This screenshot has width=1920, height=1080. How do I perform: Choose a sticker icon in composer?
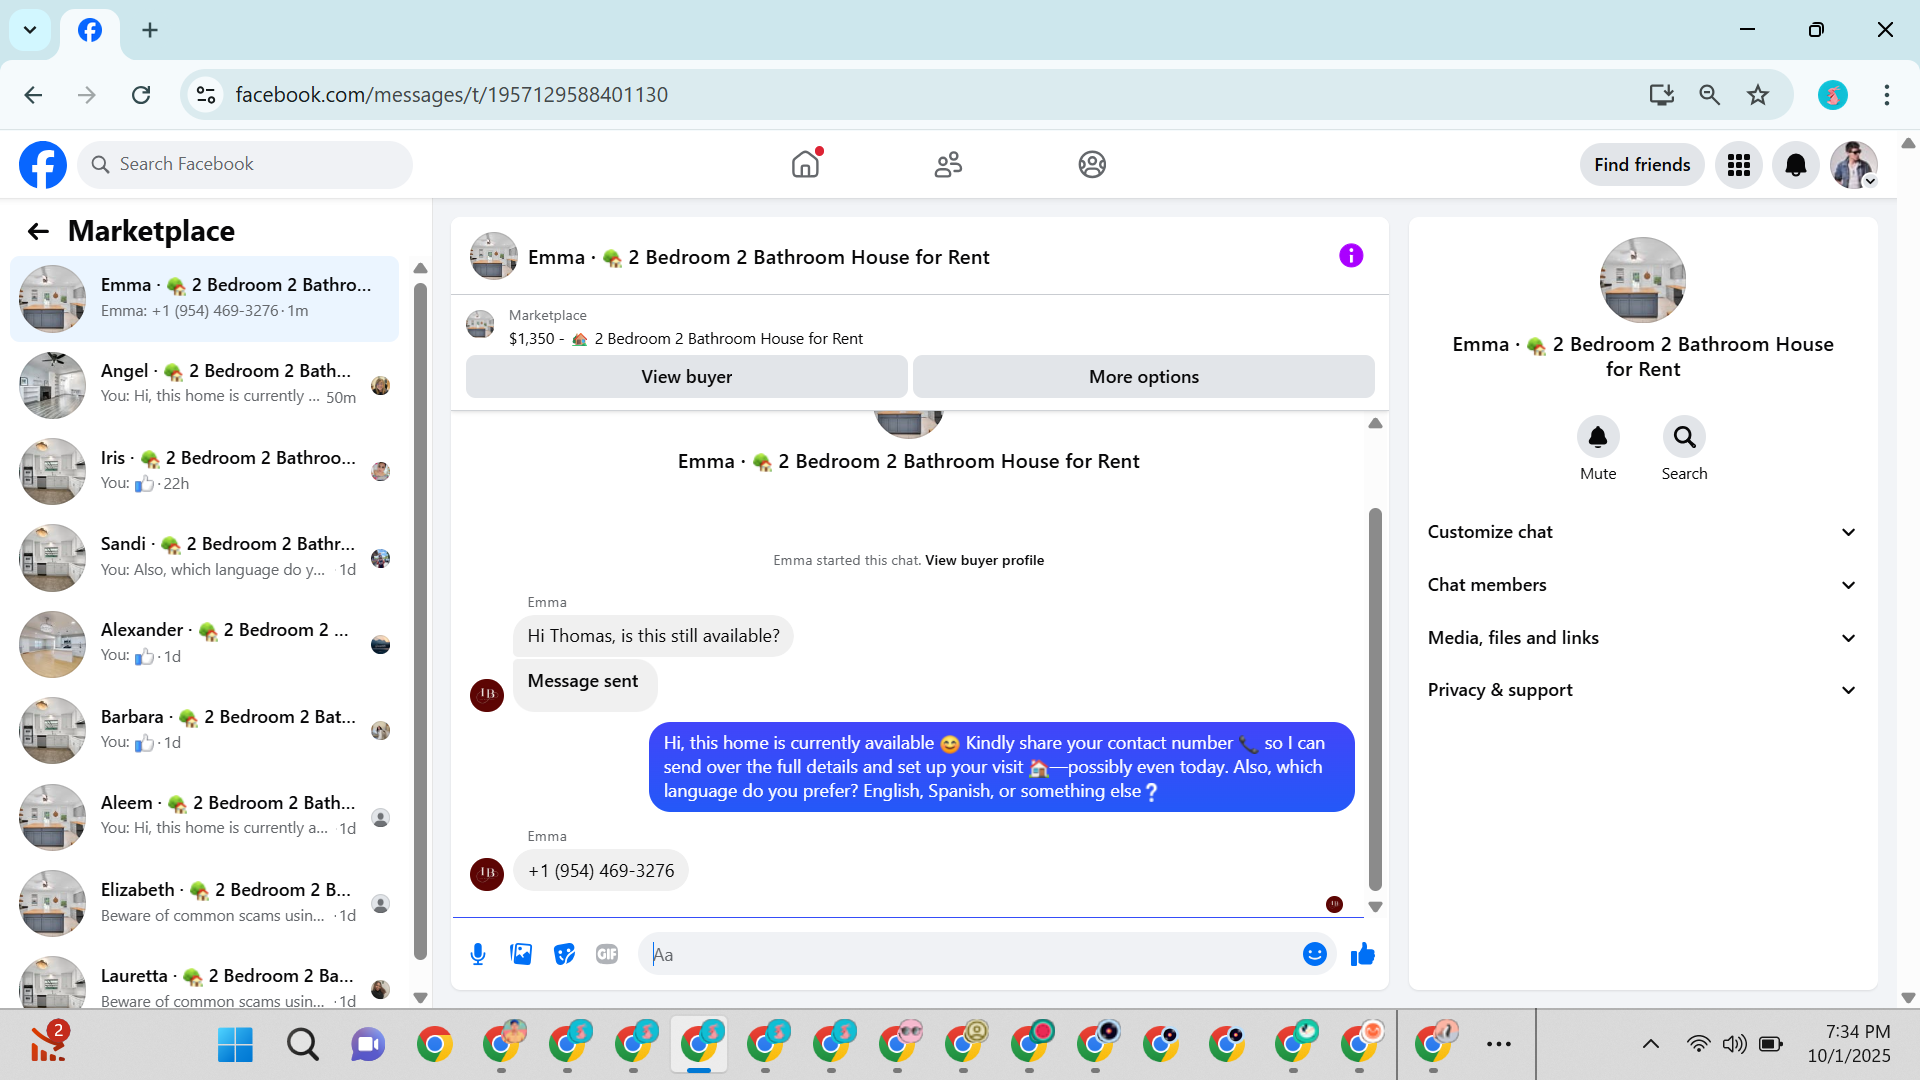point(564,954)
